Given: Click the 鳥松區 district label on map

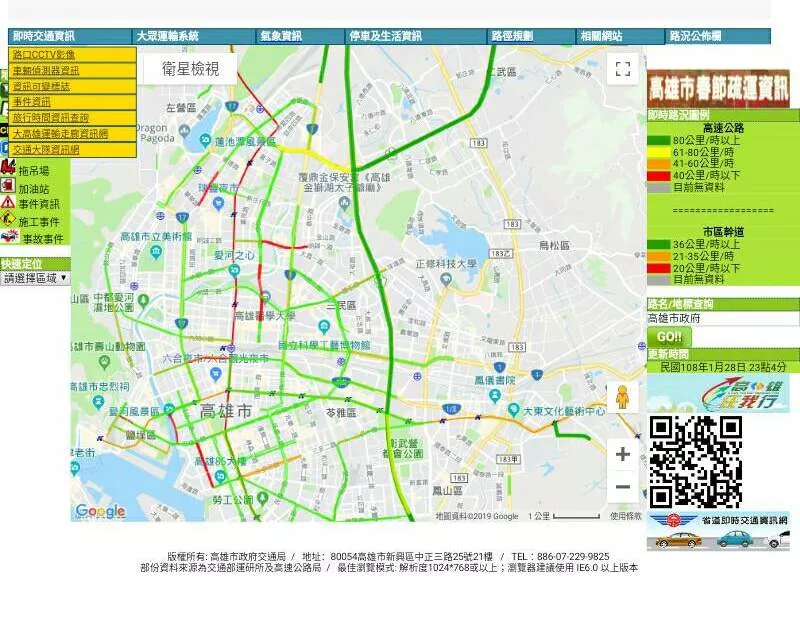Looking at the screenshot, I should [x=555, y=245].
